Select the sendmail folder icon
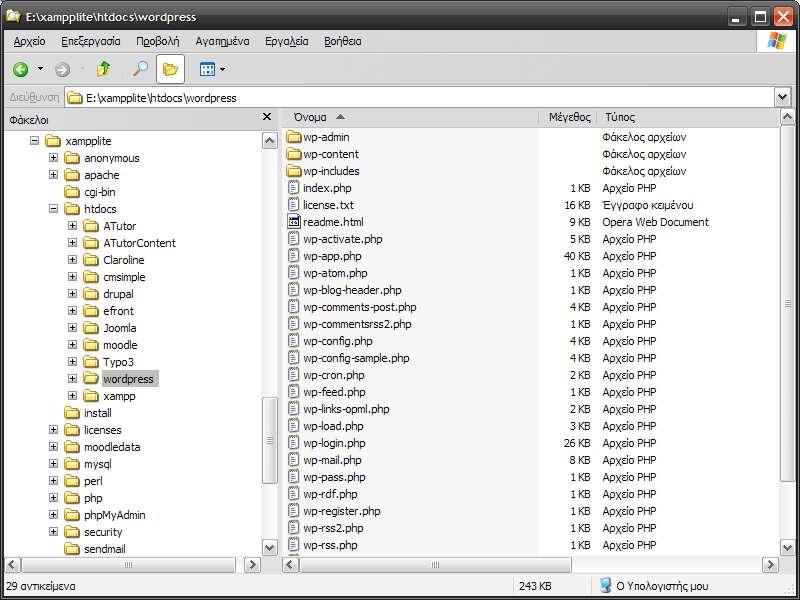This screenshot has height=600, width=800. pyautogui.click(x=72, y=549)
